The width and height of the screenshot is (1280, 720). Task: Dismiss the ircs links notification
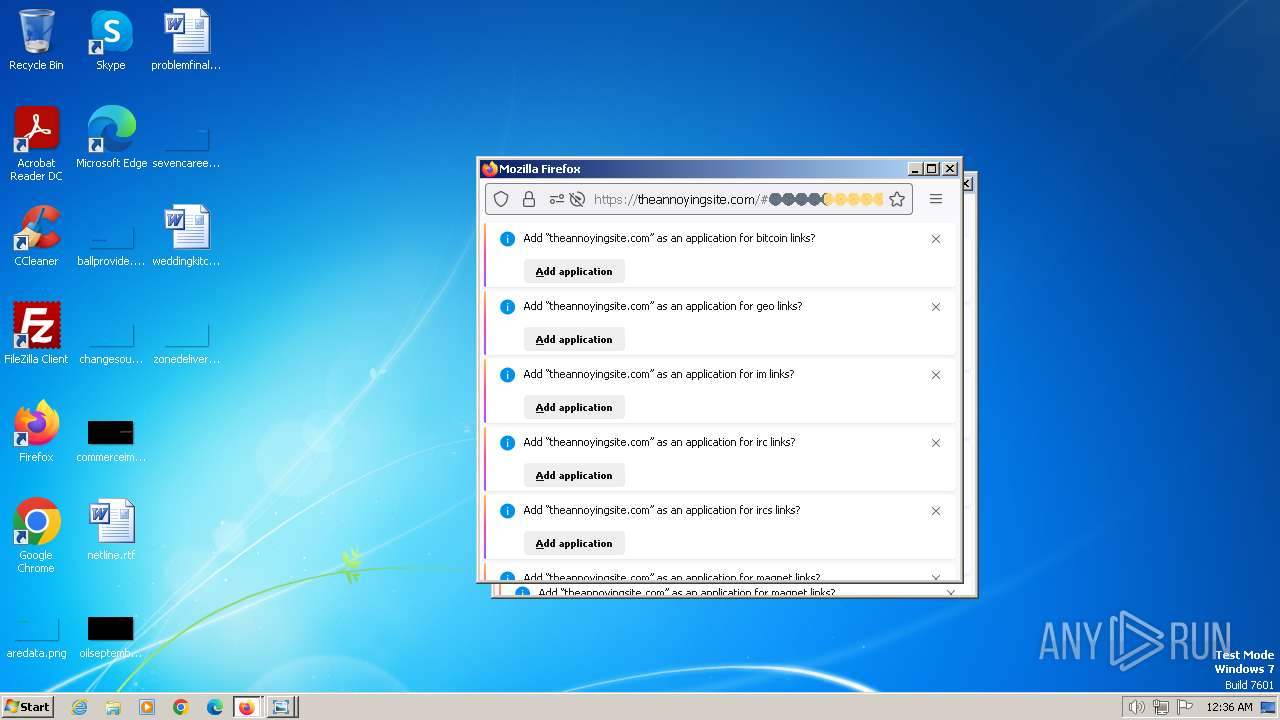936,511
